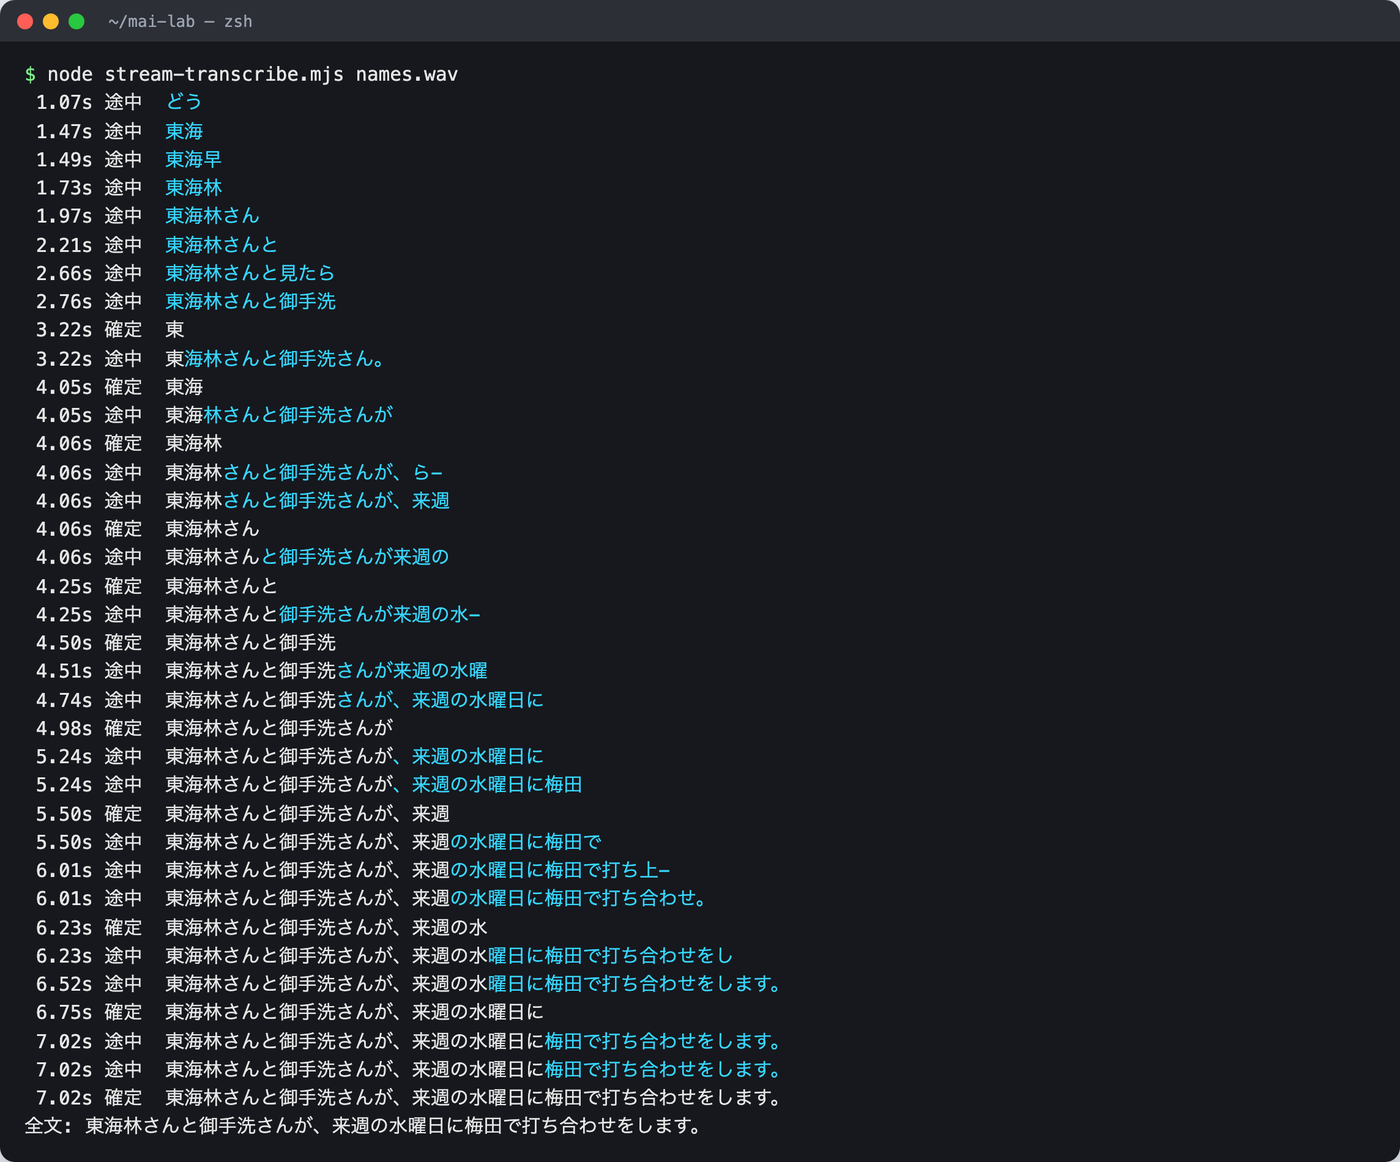Image resolution: width=1400 pixels, height=1162 pixels.
Task: Click the names.wav argument in command
Action: click(407, 74)
